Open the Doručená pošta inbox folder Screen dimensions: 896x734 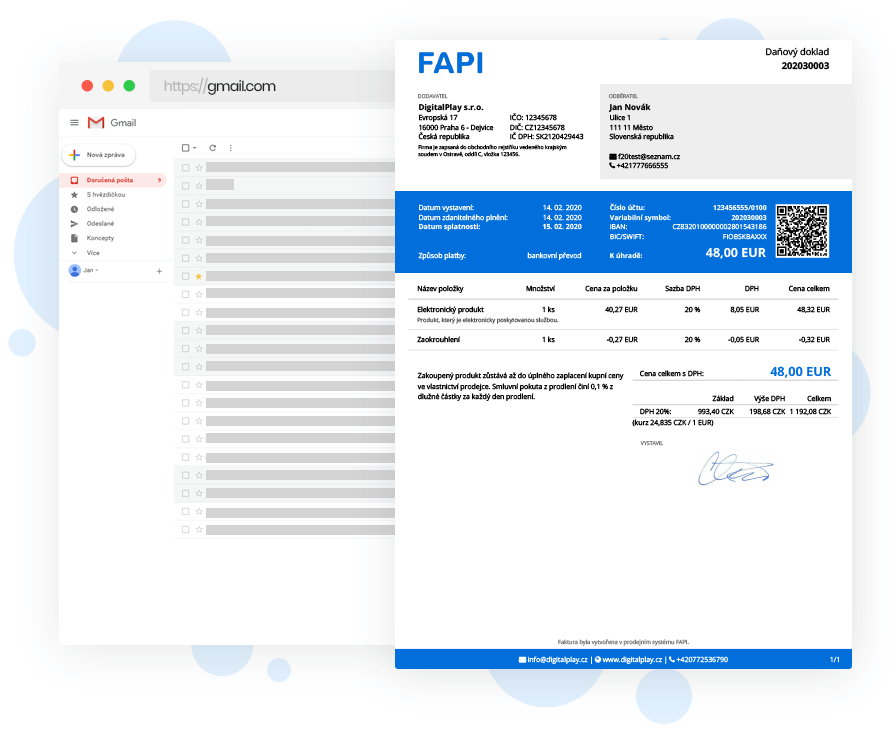pyautogui.click(x=113, y=180)
